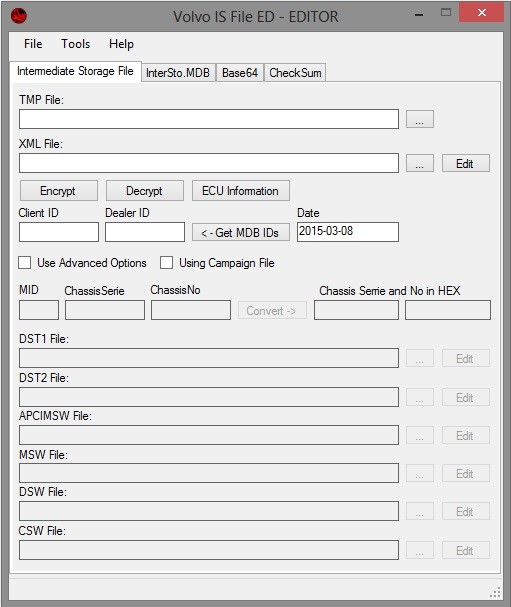Select the Intermediate Storage File tab
This screenshot has width=511, height=607.
[75, 71]
